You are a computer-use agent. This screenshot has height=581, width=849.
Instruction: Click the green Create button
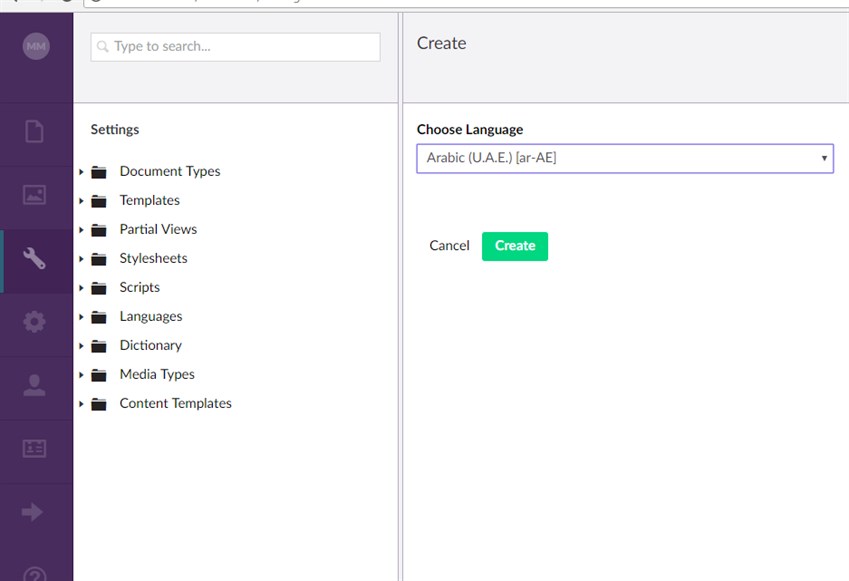coord(514,245)
